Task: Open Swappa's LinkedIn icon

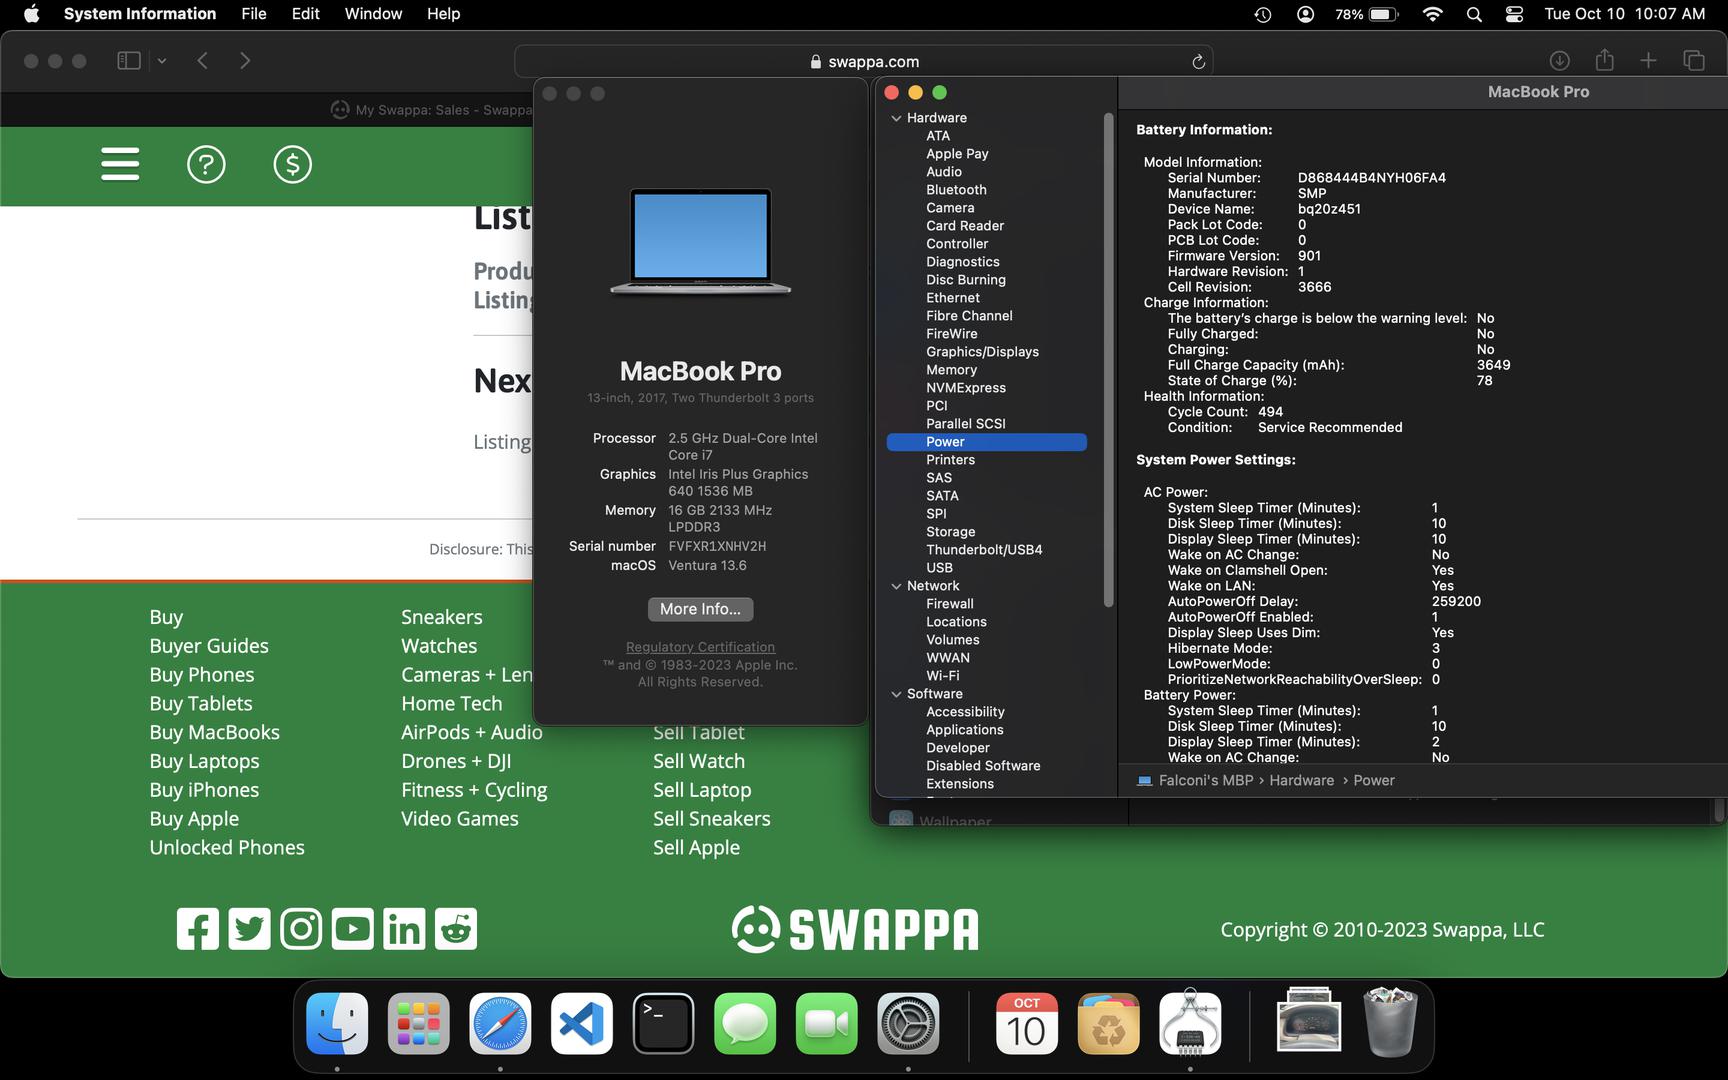Action: click(x=404, y=929)
